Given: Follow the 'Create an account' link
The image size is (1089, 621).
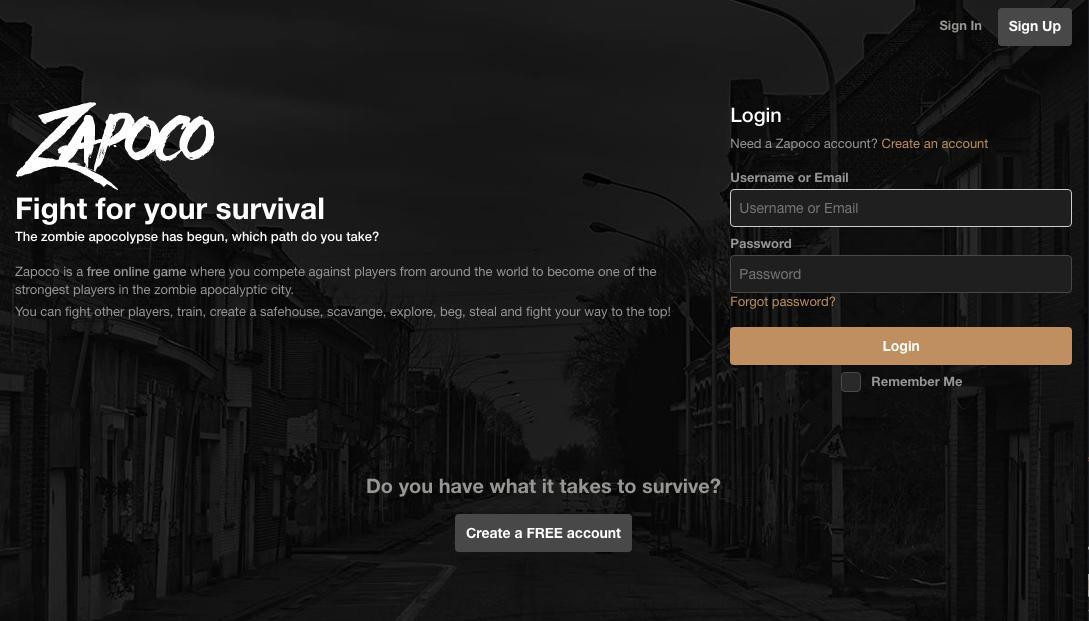Looking at the screenshot, I should click(934, 144).
